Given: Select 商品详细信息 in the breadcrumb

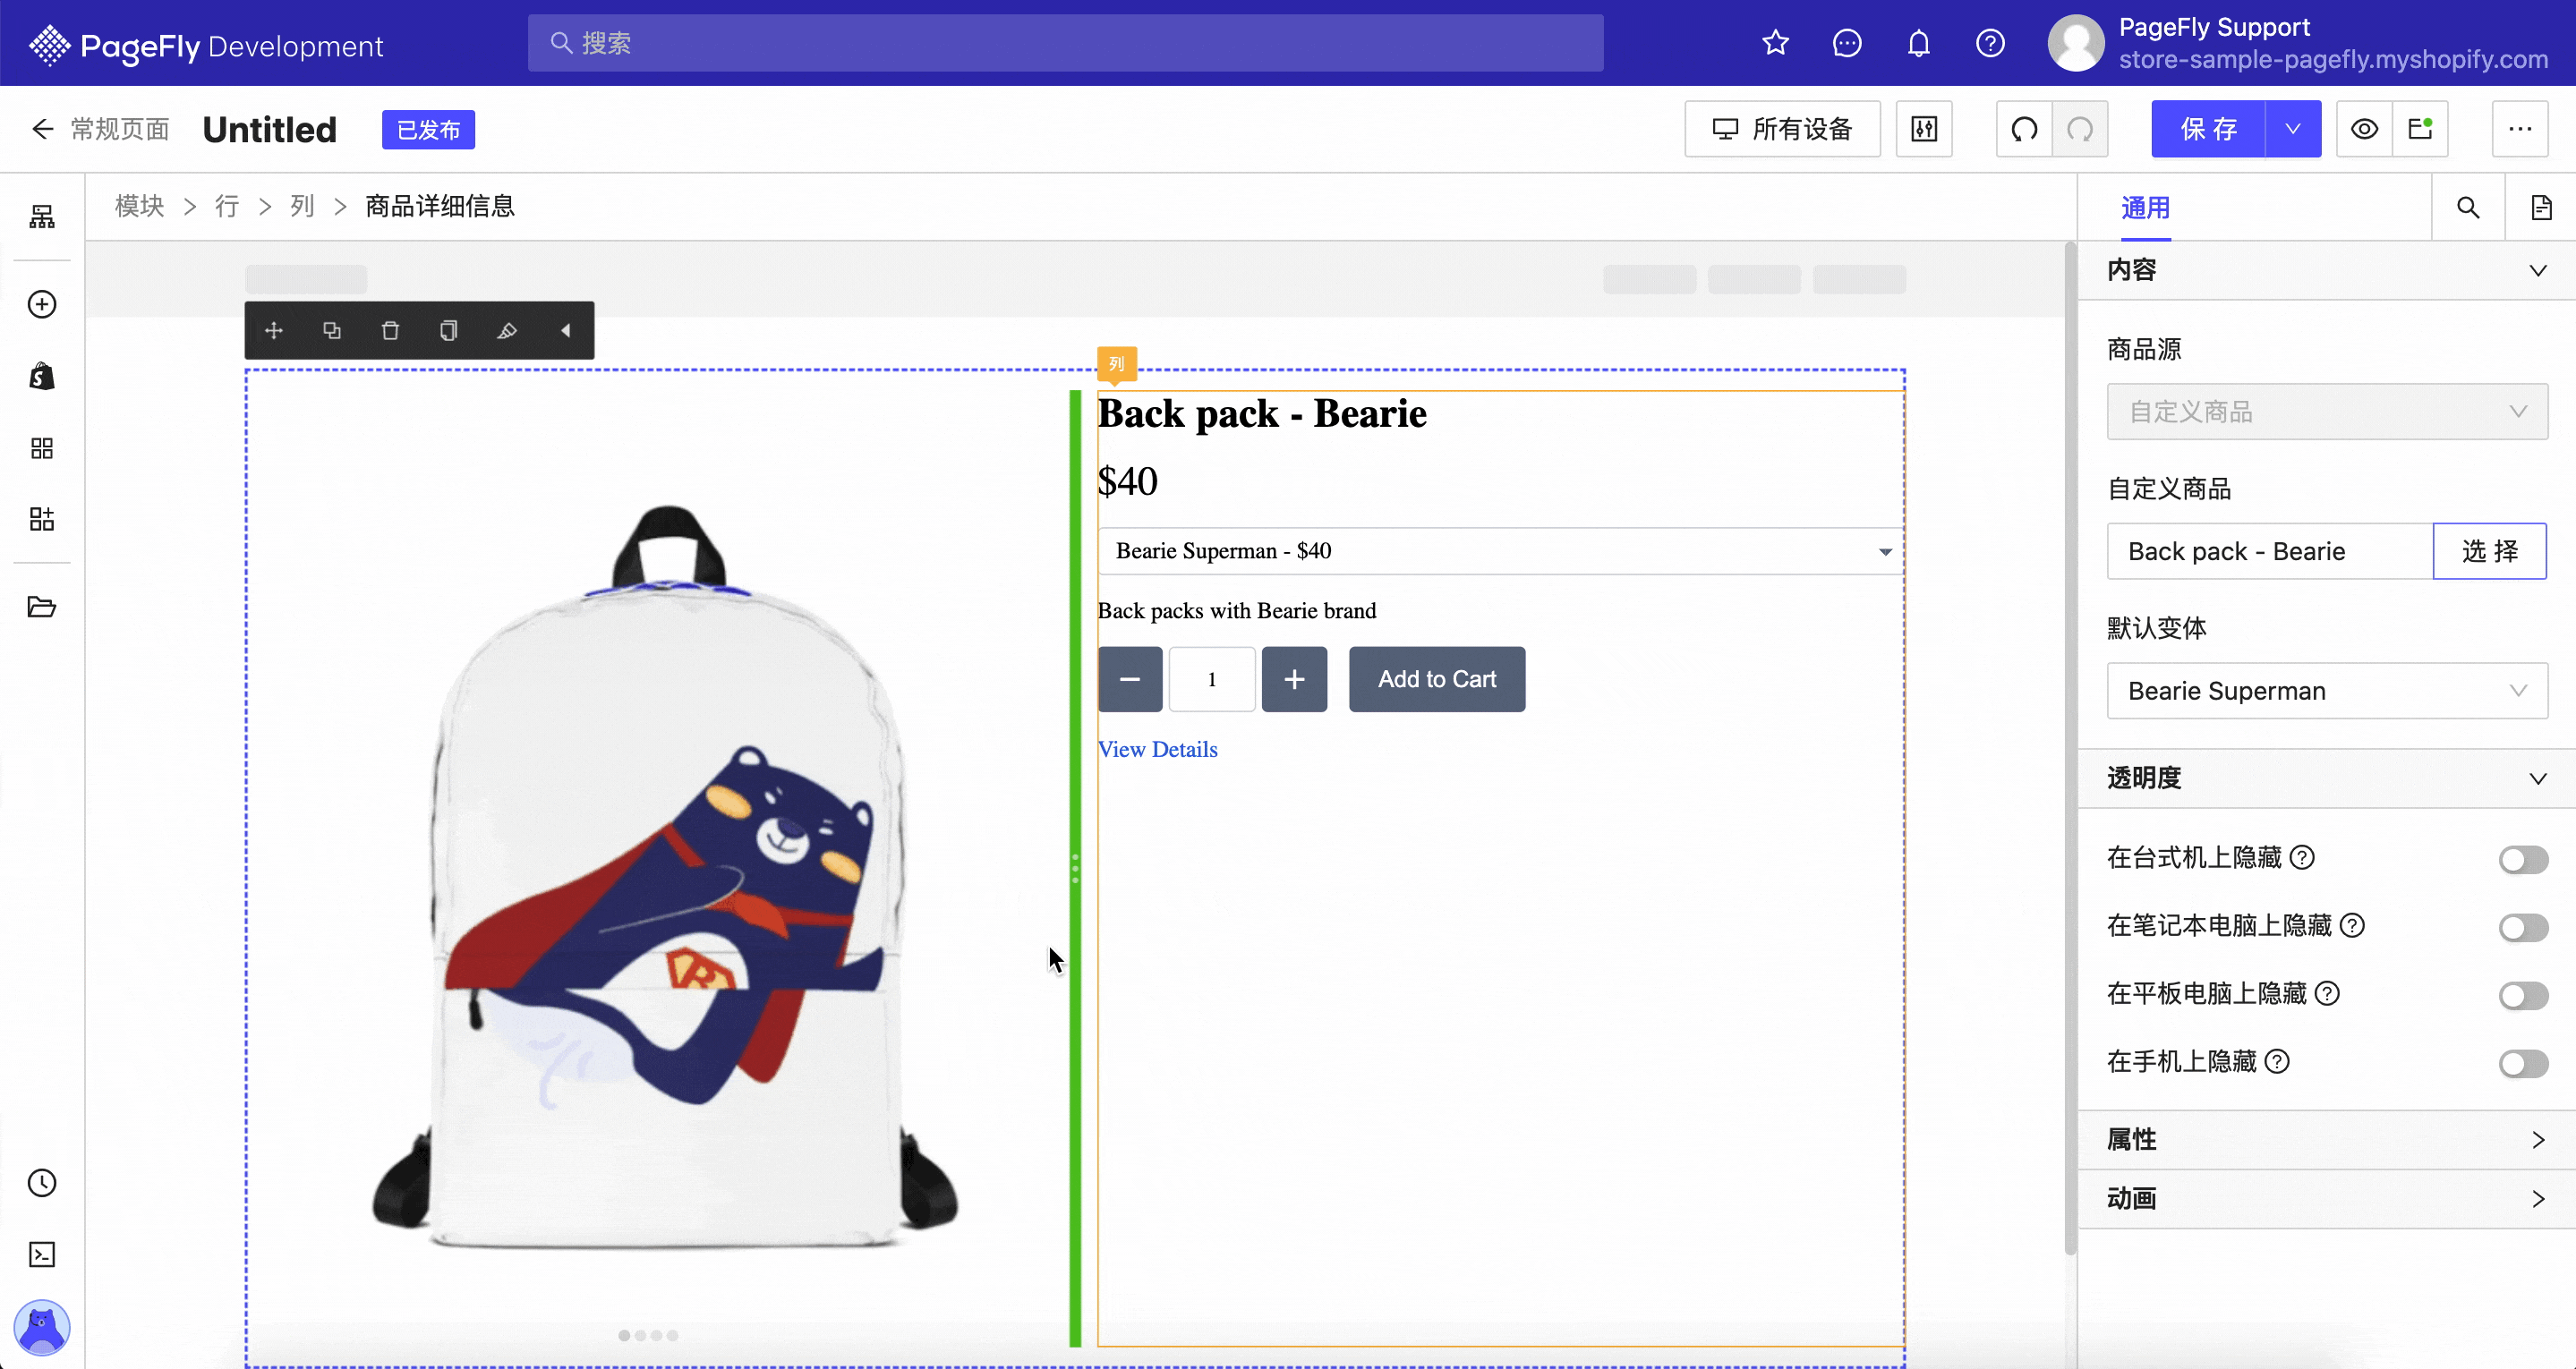Looking at the screenshot, I should coord(440,206).
